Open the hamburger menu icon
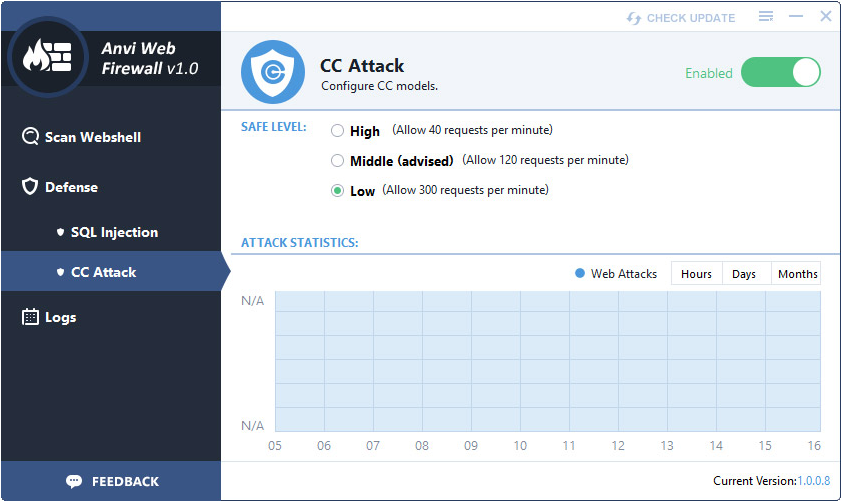This screenshot has height=503, width=844. pos(766,17)
